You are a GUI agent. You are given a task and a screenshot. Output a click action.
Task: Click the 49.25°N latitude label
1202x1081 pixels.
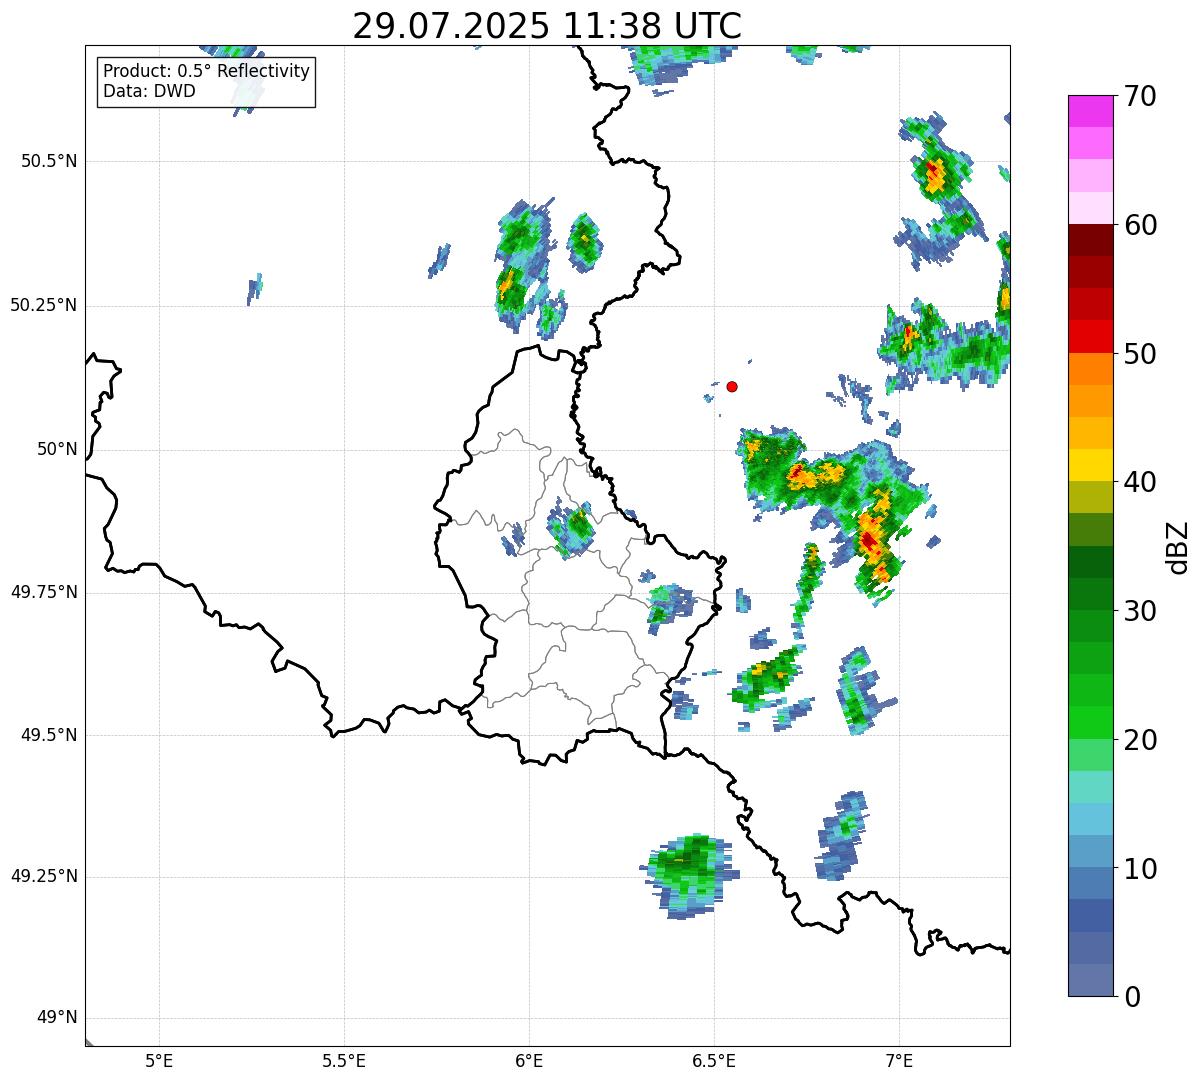pyautogui.click(x=43, y=877)
